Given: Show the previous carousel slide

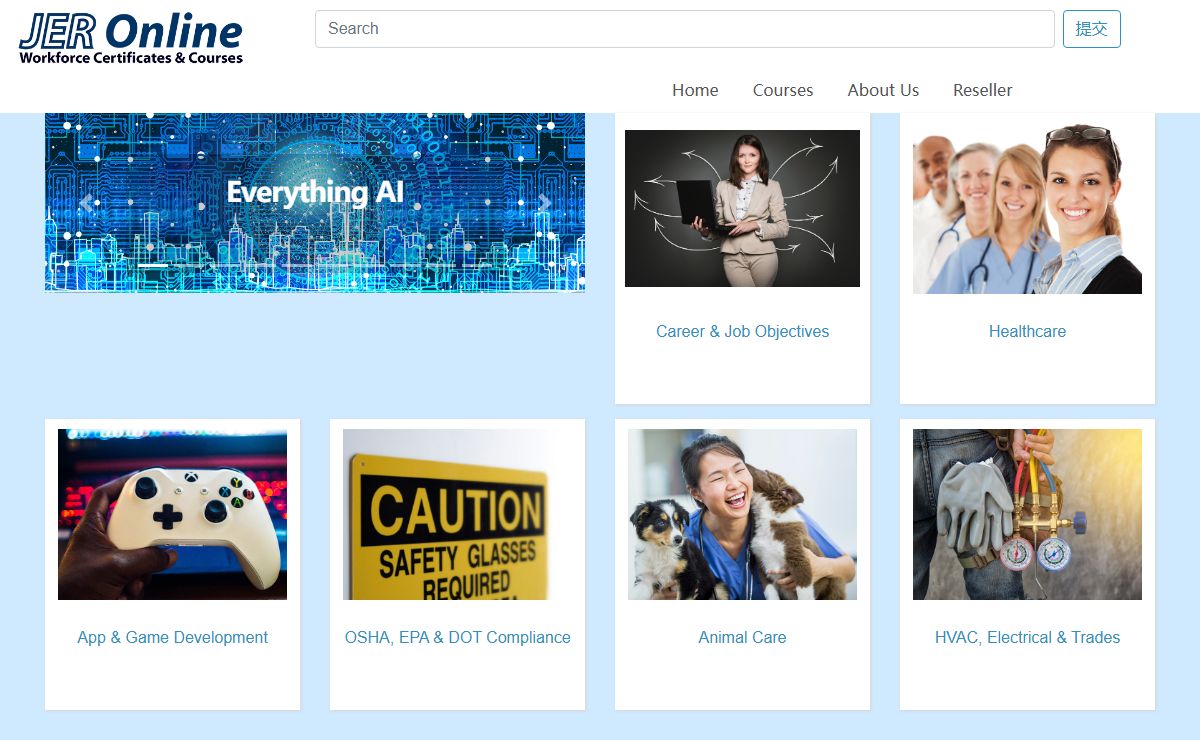Looking at the screenshot, I should (x=86, y=203).
